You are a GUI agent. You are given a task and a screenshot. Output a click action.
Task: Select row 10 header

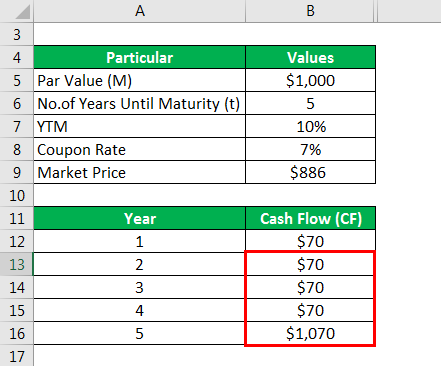17,195
